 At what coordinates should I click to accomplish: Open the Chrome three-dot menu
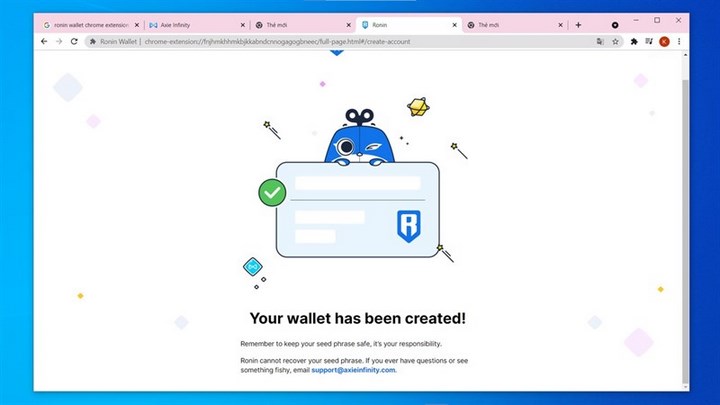click(x=679, y=42)
